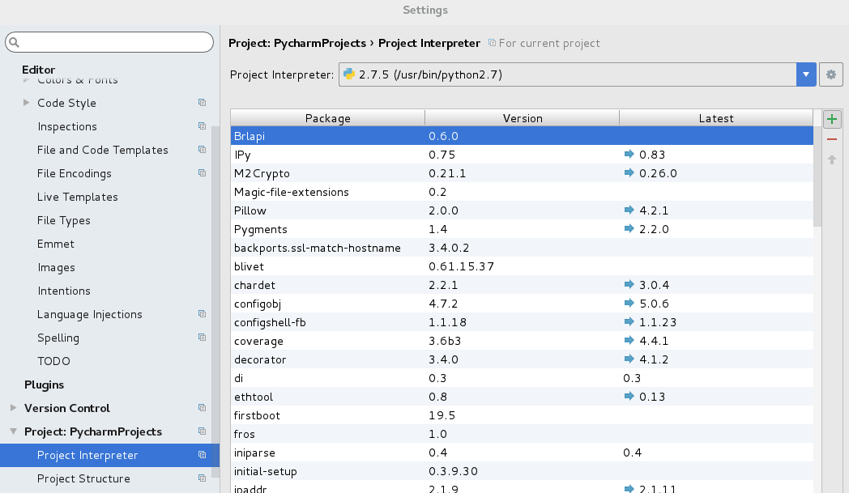Click the Python logo in interpreter field

(x=349, y=74)
